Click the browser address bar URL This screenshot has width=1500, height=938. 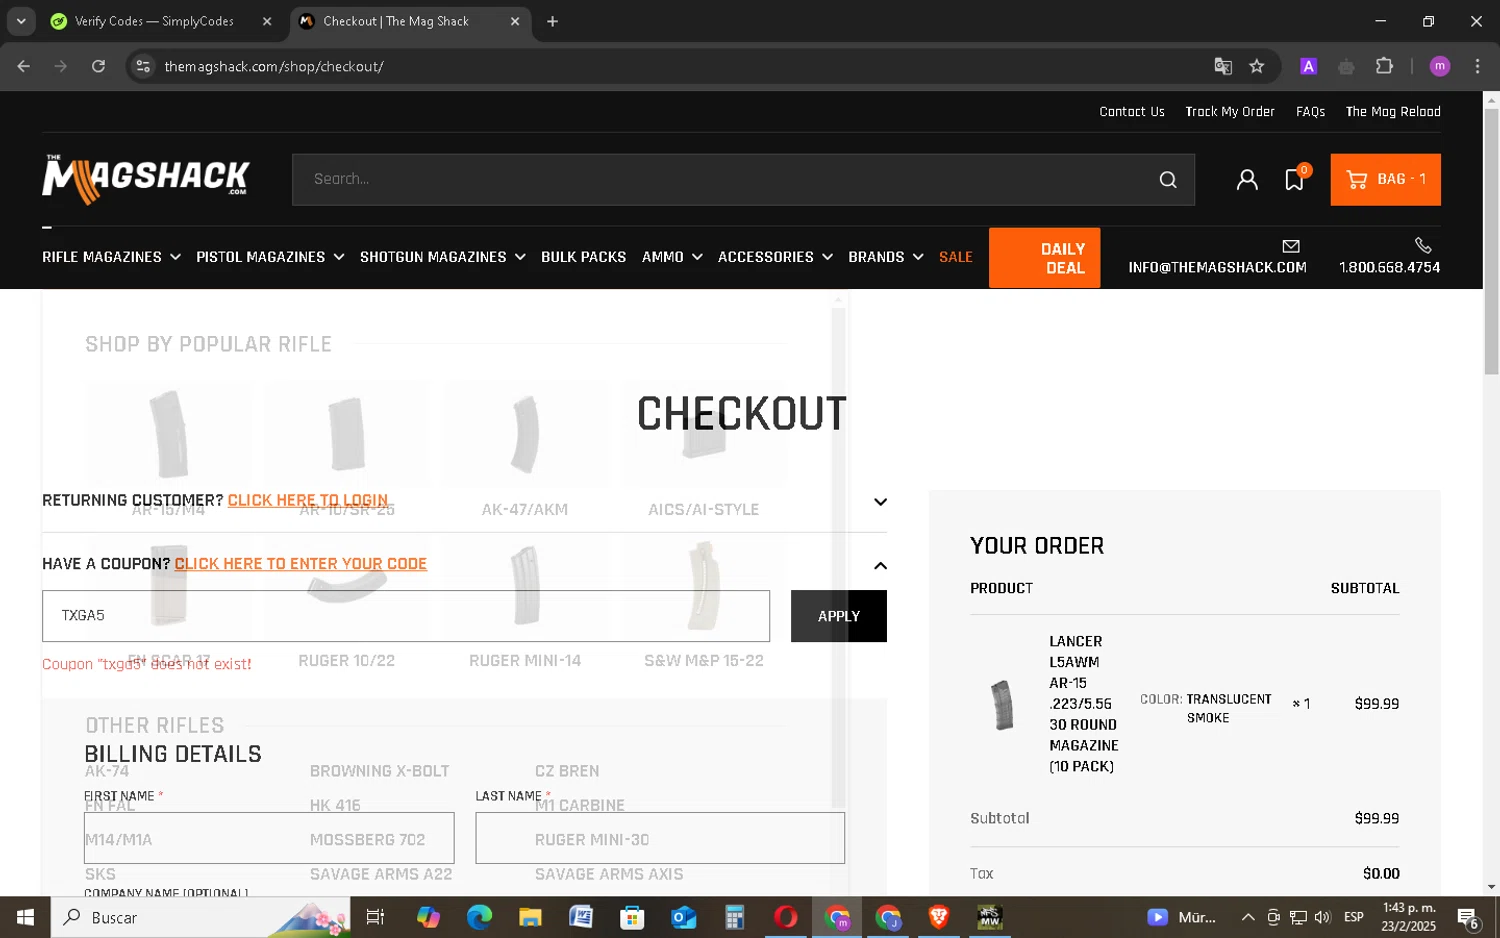click(x=274, y=66)
